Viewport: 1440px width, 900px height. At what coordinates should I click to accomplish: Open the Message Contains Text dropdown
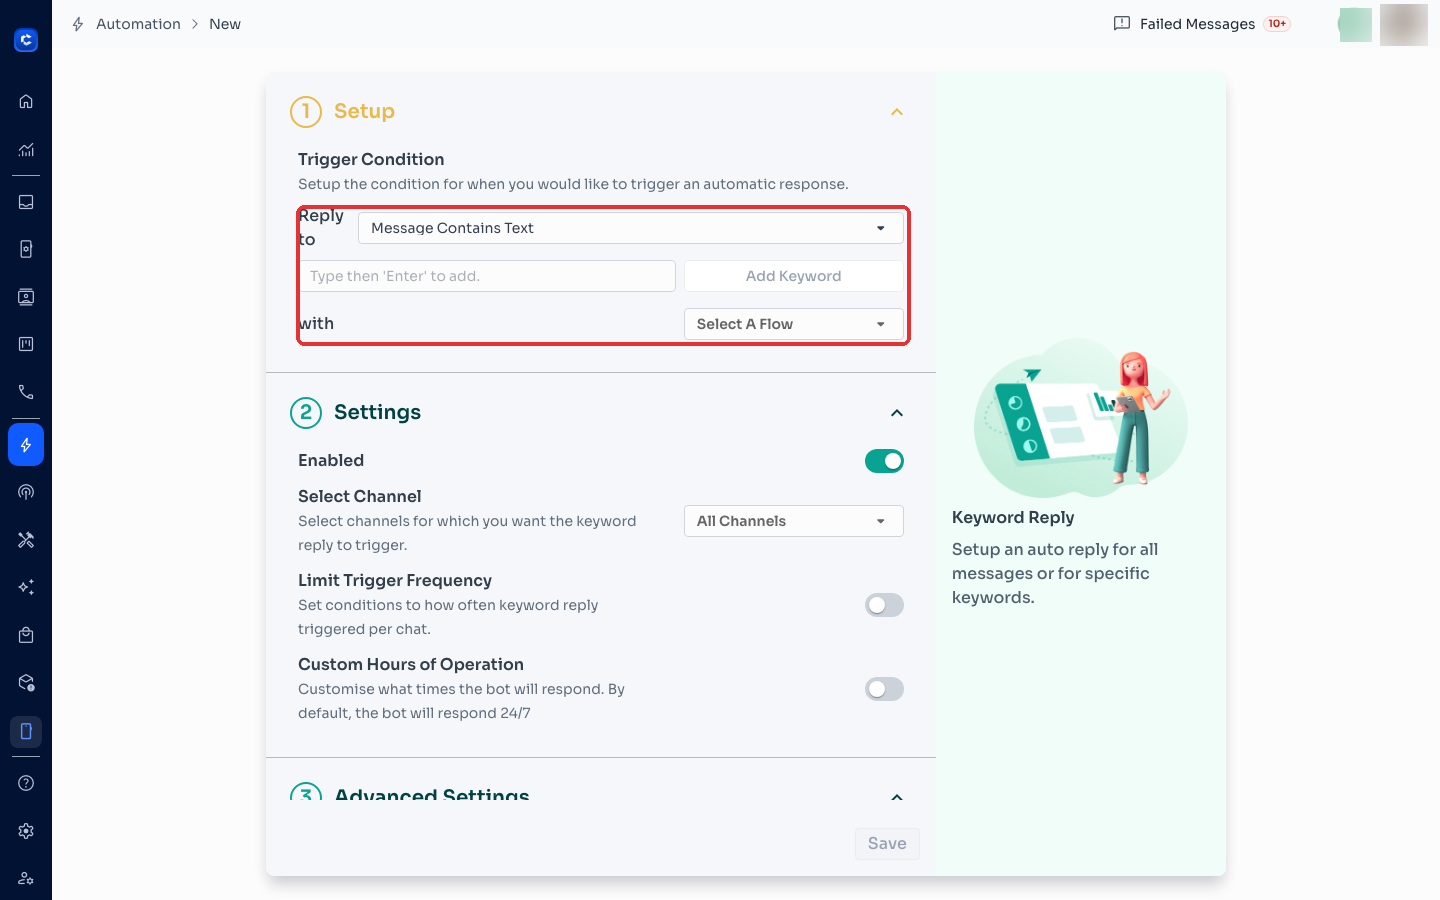[x=630, y=228]
